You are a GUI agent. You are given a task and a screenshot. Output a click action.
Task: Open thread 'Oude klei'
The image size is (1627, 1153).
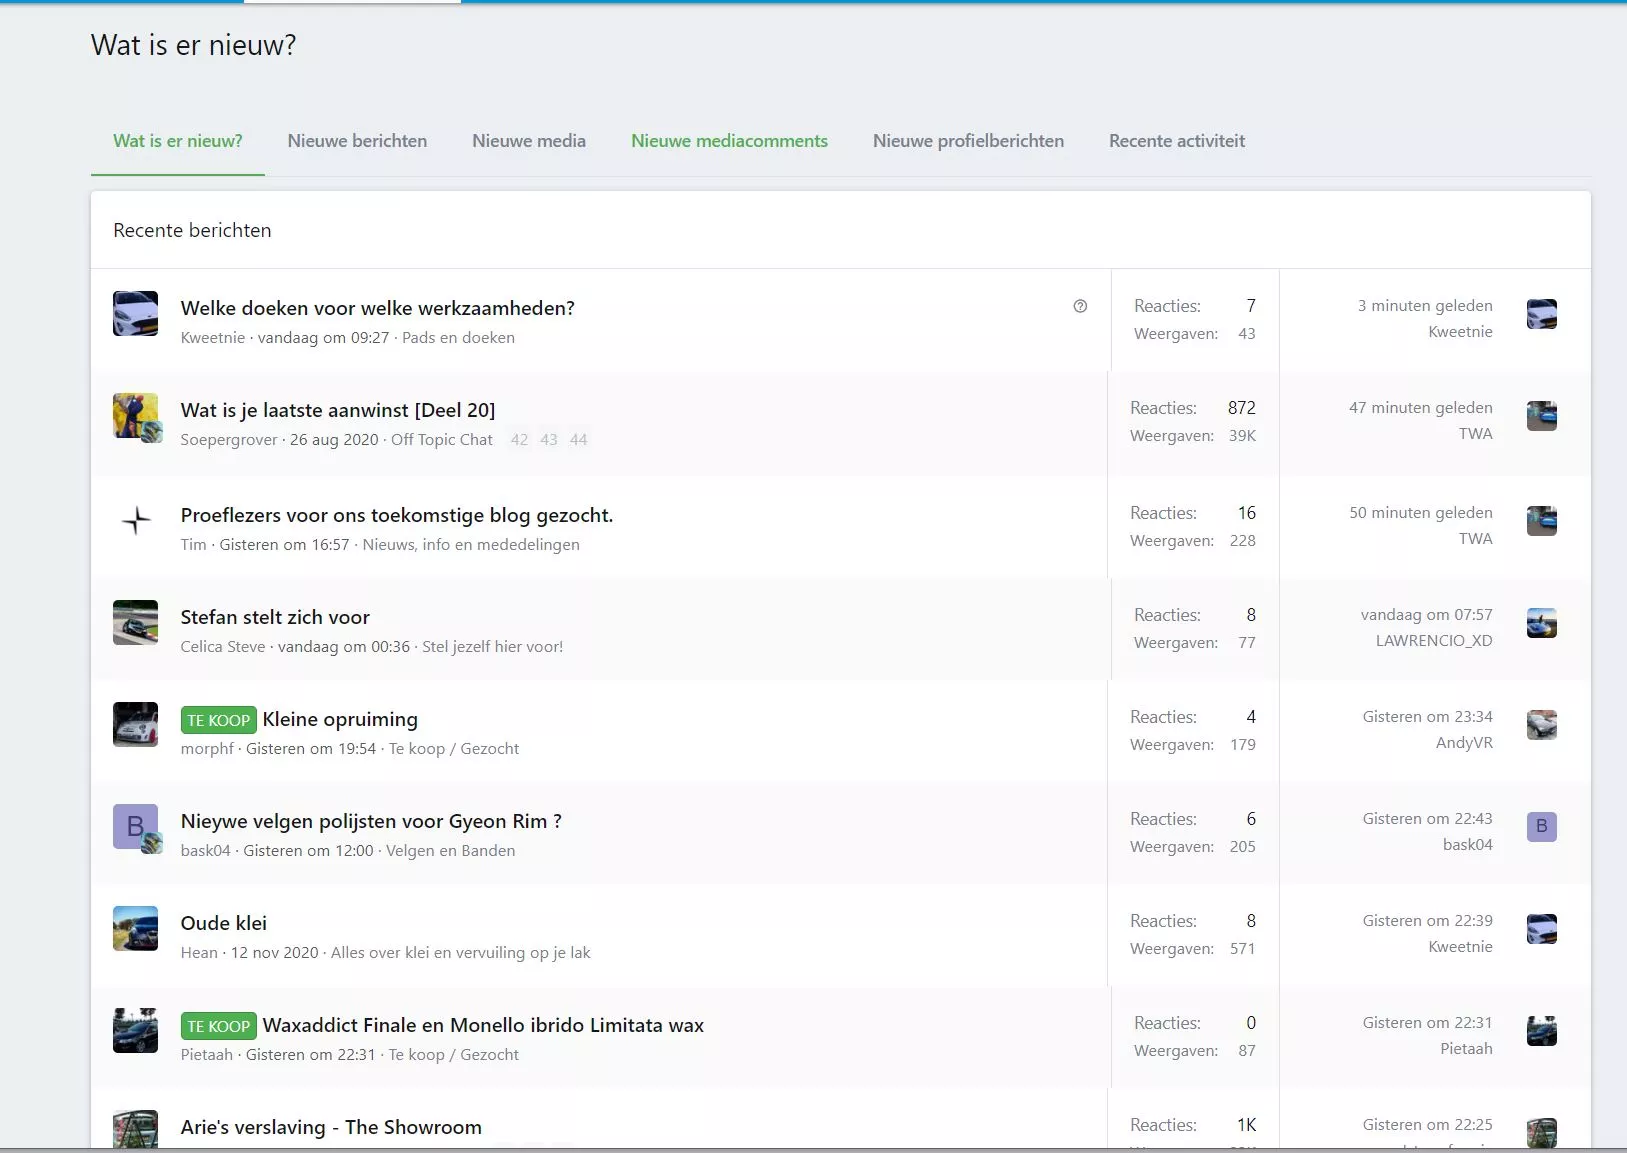tap(224, 923)
